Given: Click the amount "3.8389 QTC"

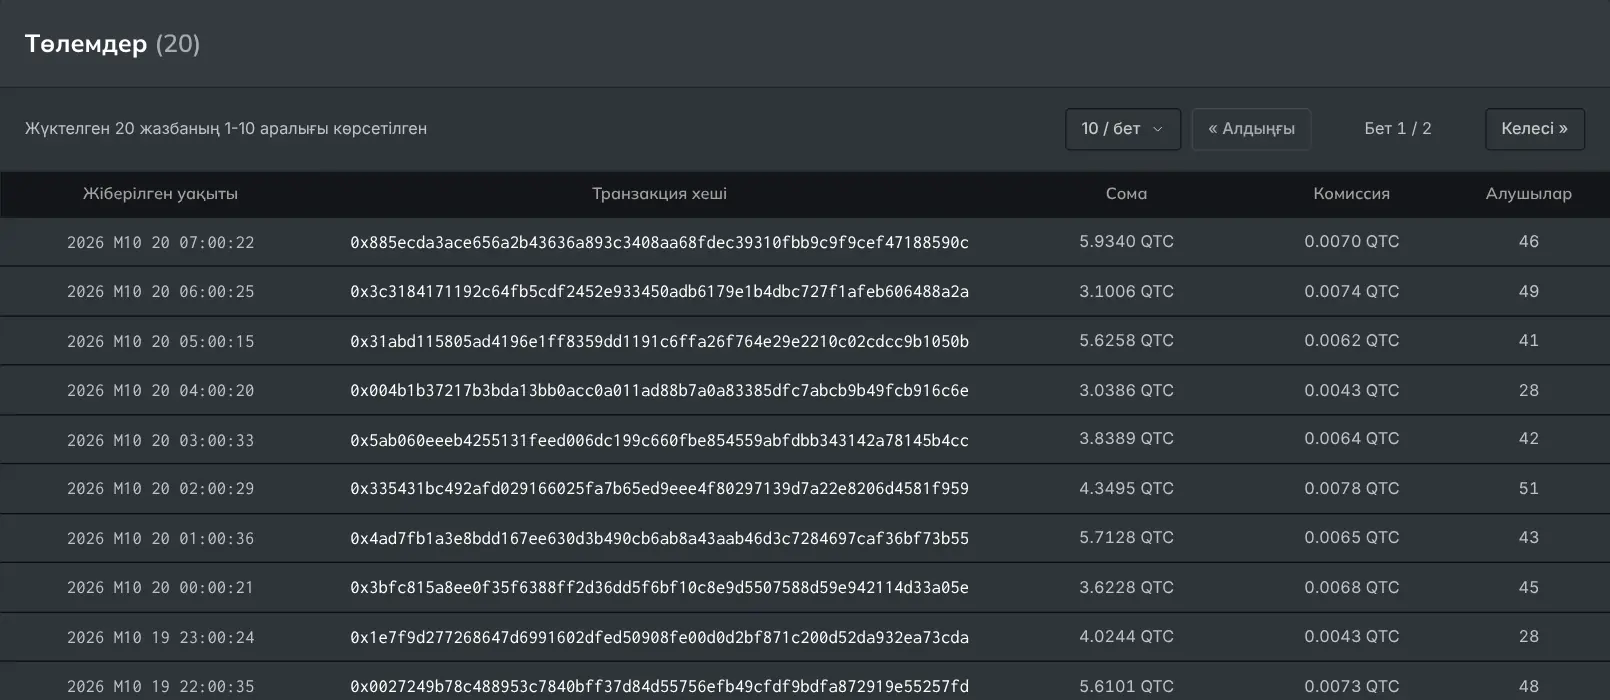Looking at the screenshot, I should pyautogui.click(x=1127, y=439).
